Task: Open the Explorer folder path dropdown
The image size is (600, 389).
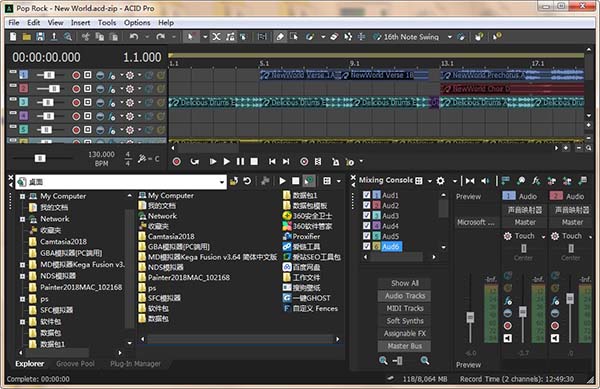Action: [222, 182]
